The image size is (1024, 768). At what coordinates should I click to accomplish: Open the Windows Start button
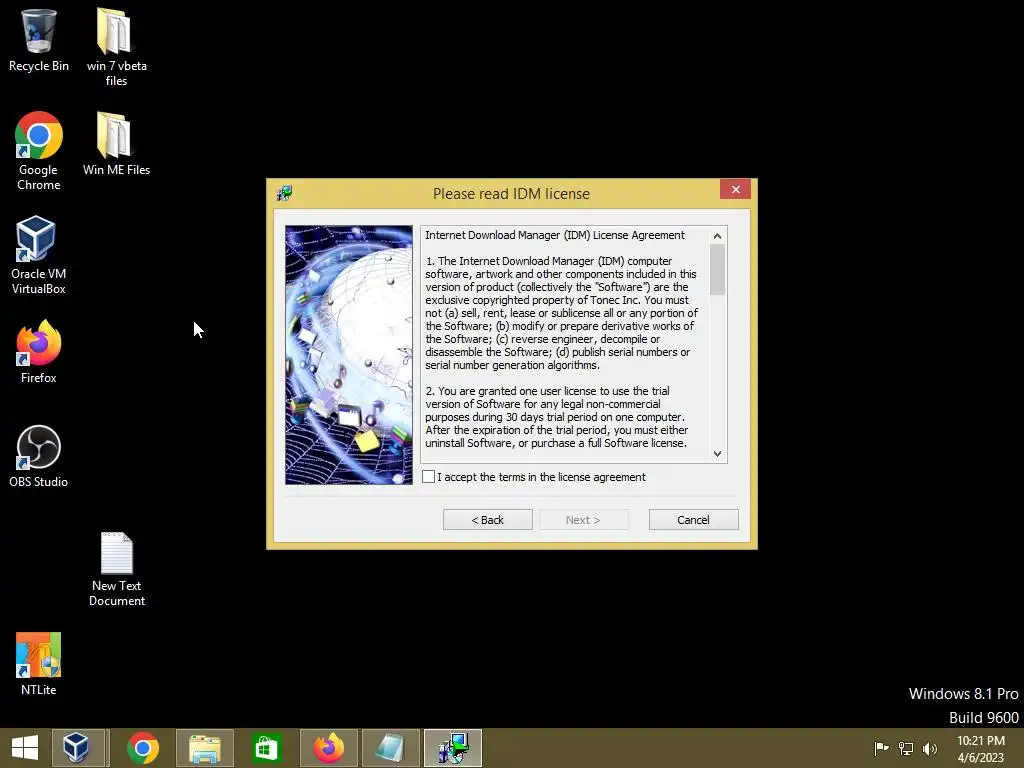25,748
